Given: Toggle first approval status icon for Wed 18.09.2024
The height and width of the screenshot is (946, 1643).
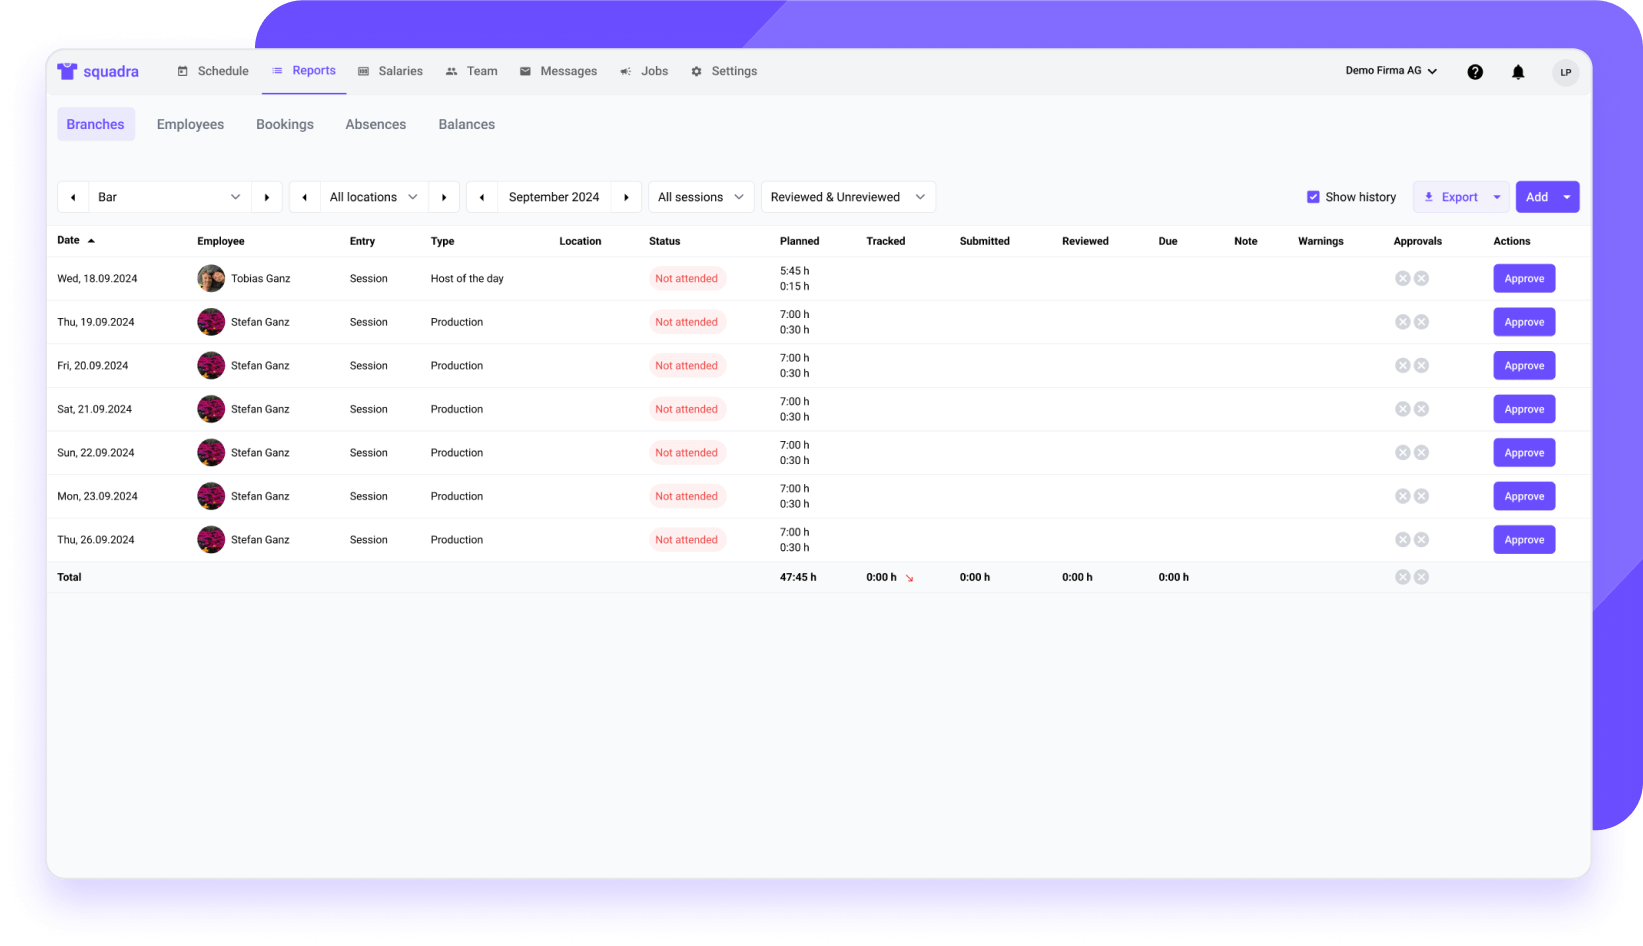Looking at the screenshot, I should [x=1402, y=279].
